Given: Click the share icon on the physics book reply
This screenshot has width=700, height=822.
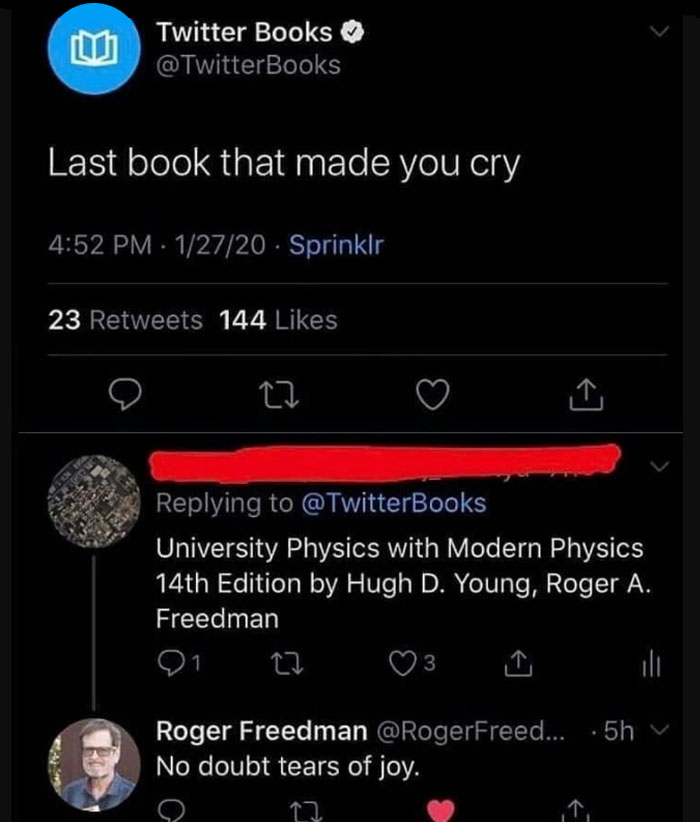Looking at the screenshot, I should point(517,663).
